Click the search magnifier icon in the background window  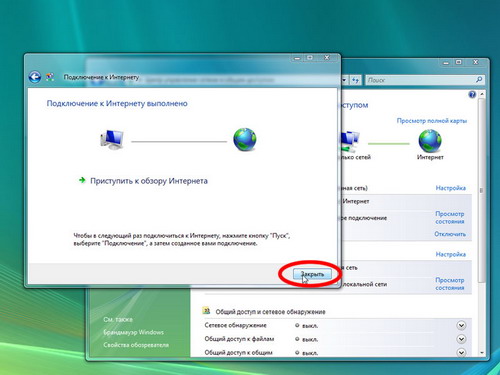479,80
